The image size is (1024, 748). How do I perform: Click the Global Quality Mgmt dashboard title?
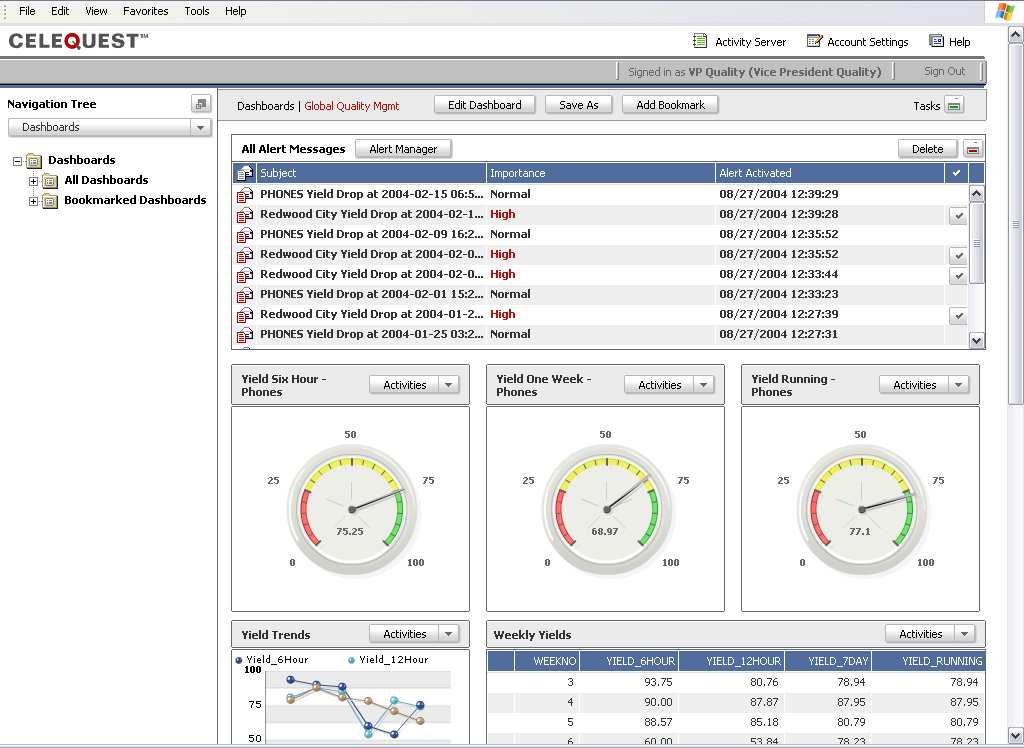[x=351, y=106]
